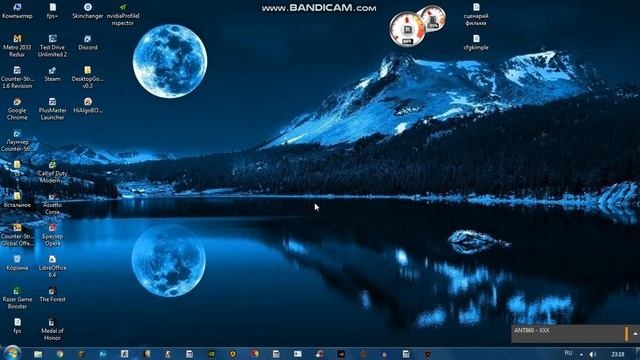
Task: Select the PlusMaster Launcher icon
Action: (x=52, y=109)
